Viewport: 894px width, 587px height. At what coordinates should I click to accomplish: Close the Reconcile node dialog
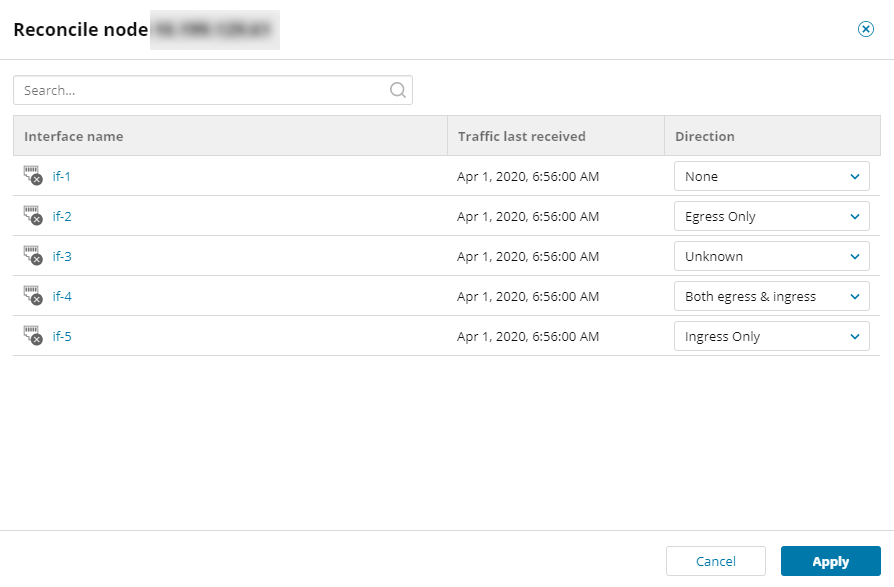click(x=866, y=29)
